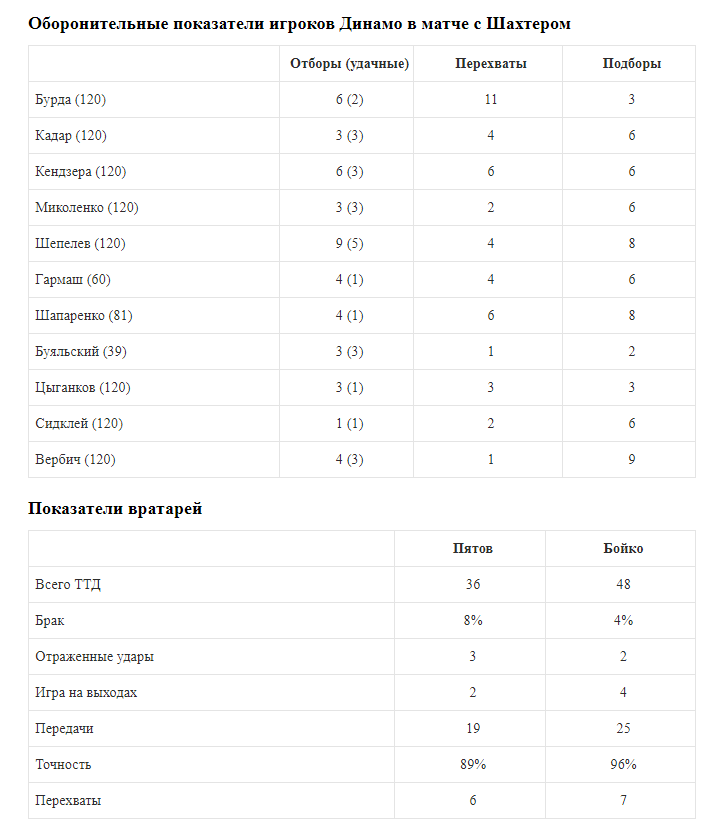Click the "Цыганков (120)" player name
The width and height of the screenshot is (710, 824).
82,388
